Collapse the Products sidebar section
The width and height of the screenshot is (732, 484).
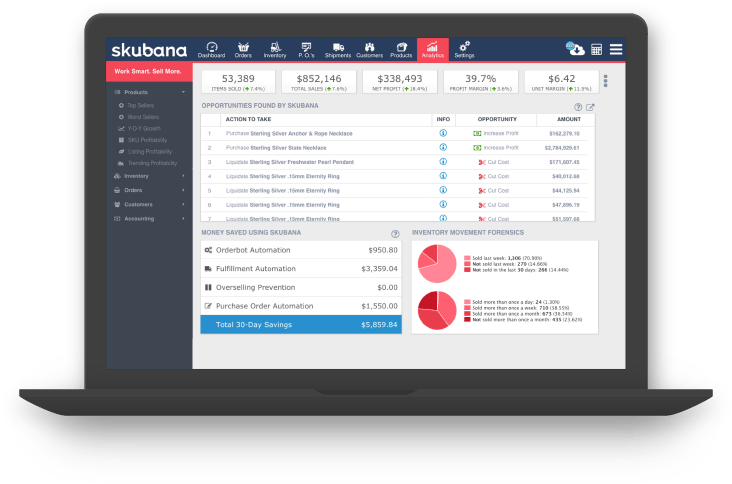click(x=149, y=92)
